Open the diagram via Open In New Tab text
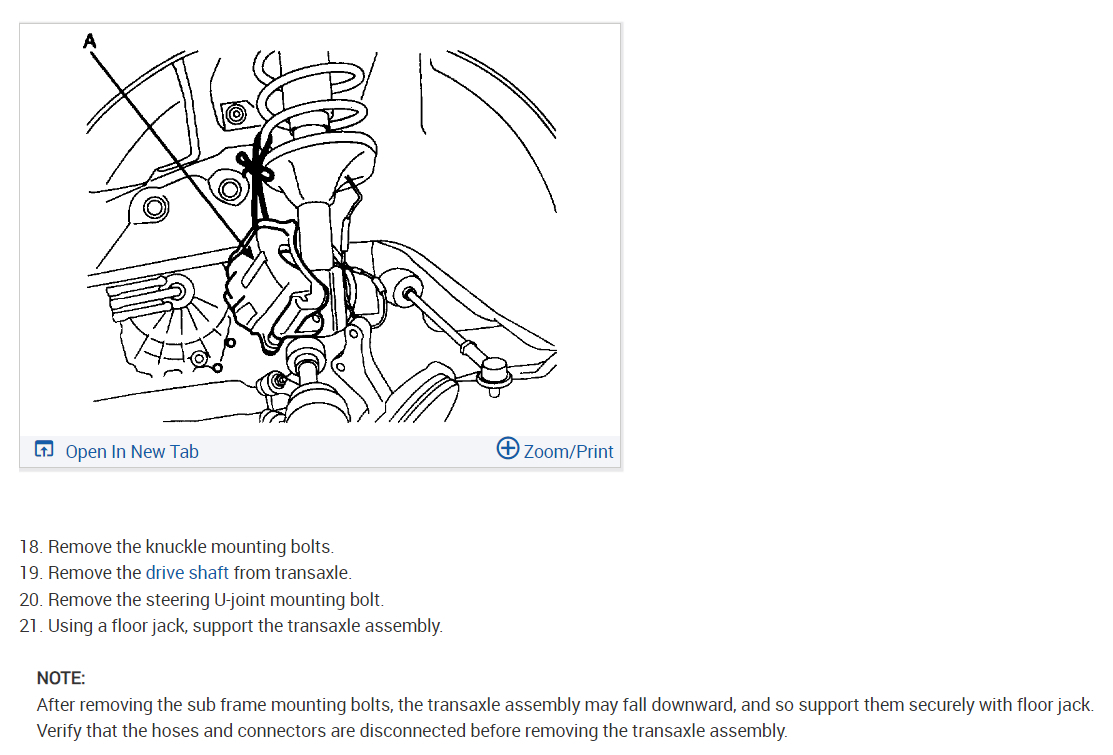This screenshot has width=1113, height=755. (132, 452)
